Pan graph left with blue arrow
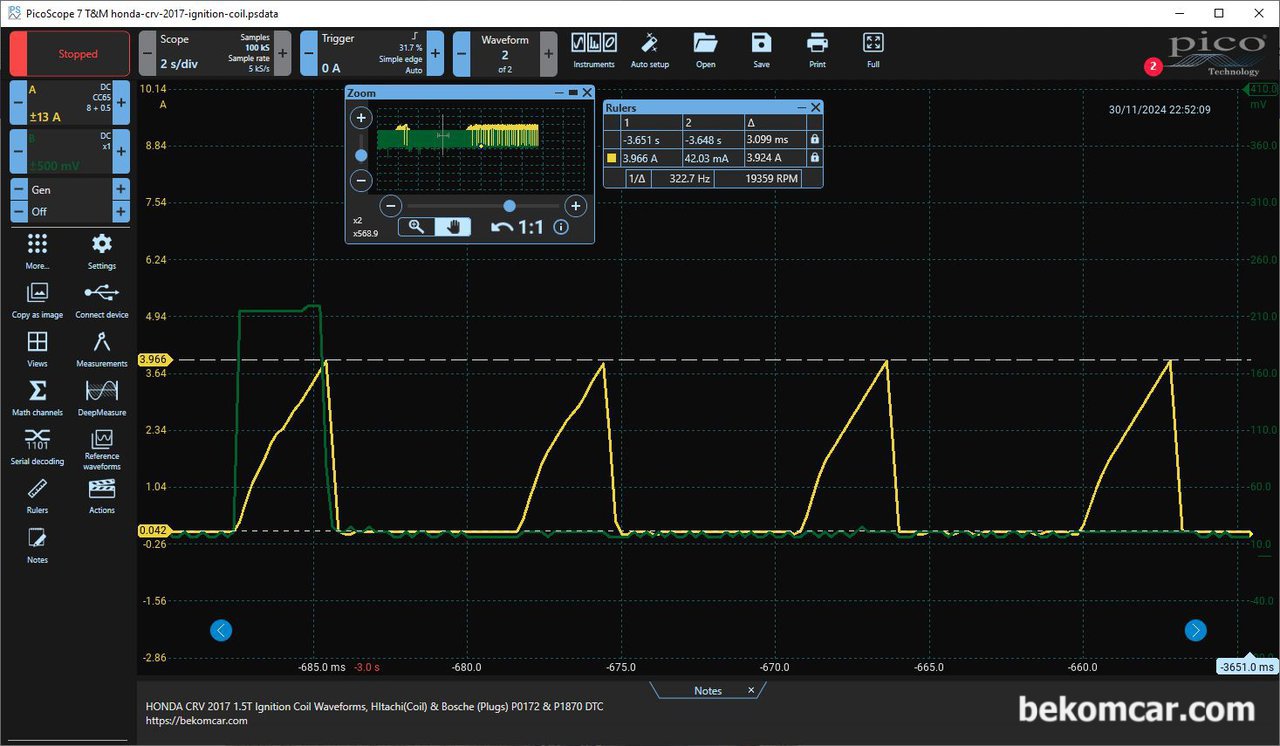 click(x=221, y=630)
